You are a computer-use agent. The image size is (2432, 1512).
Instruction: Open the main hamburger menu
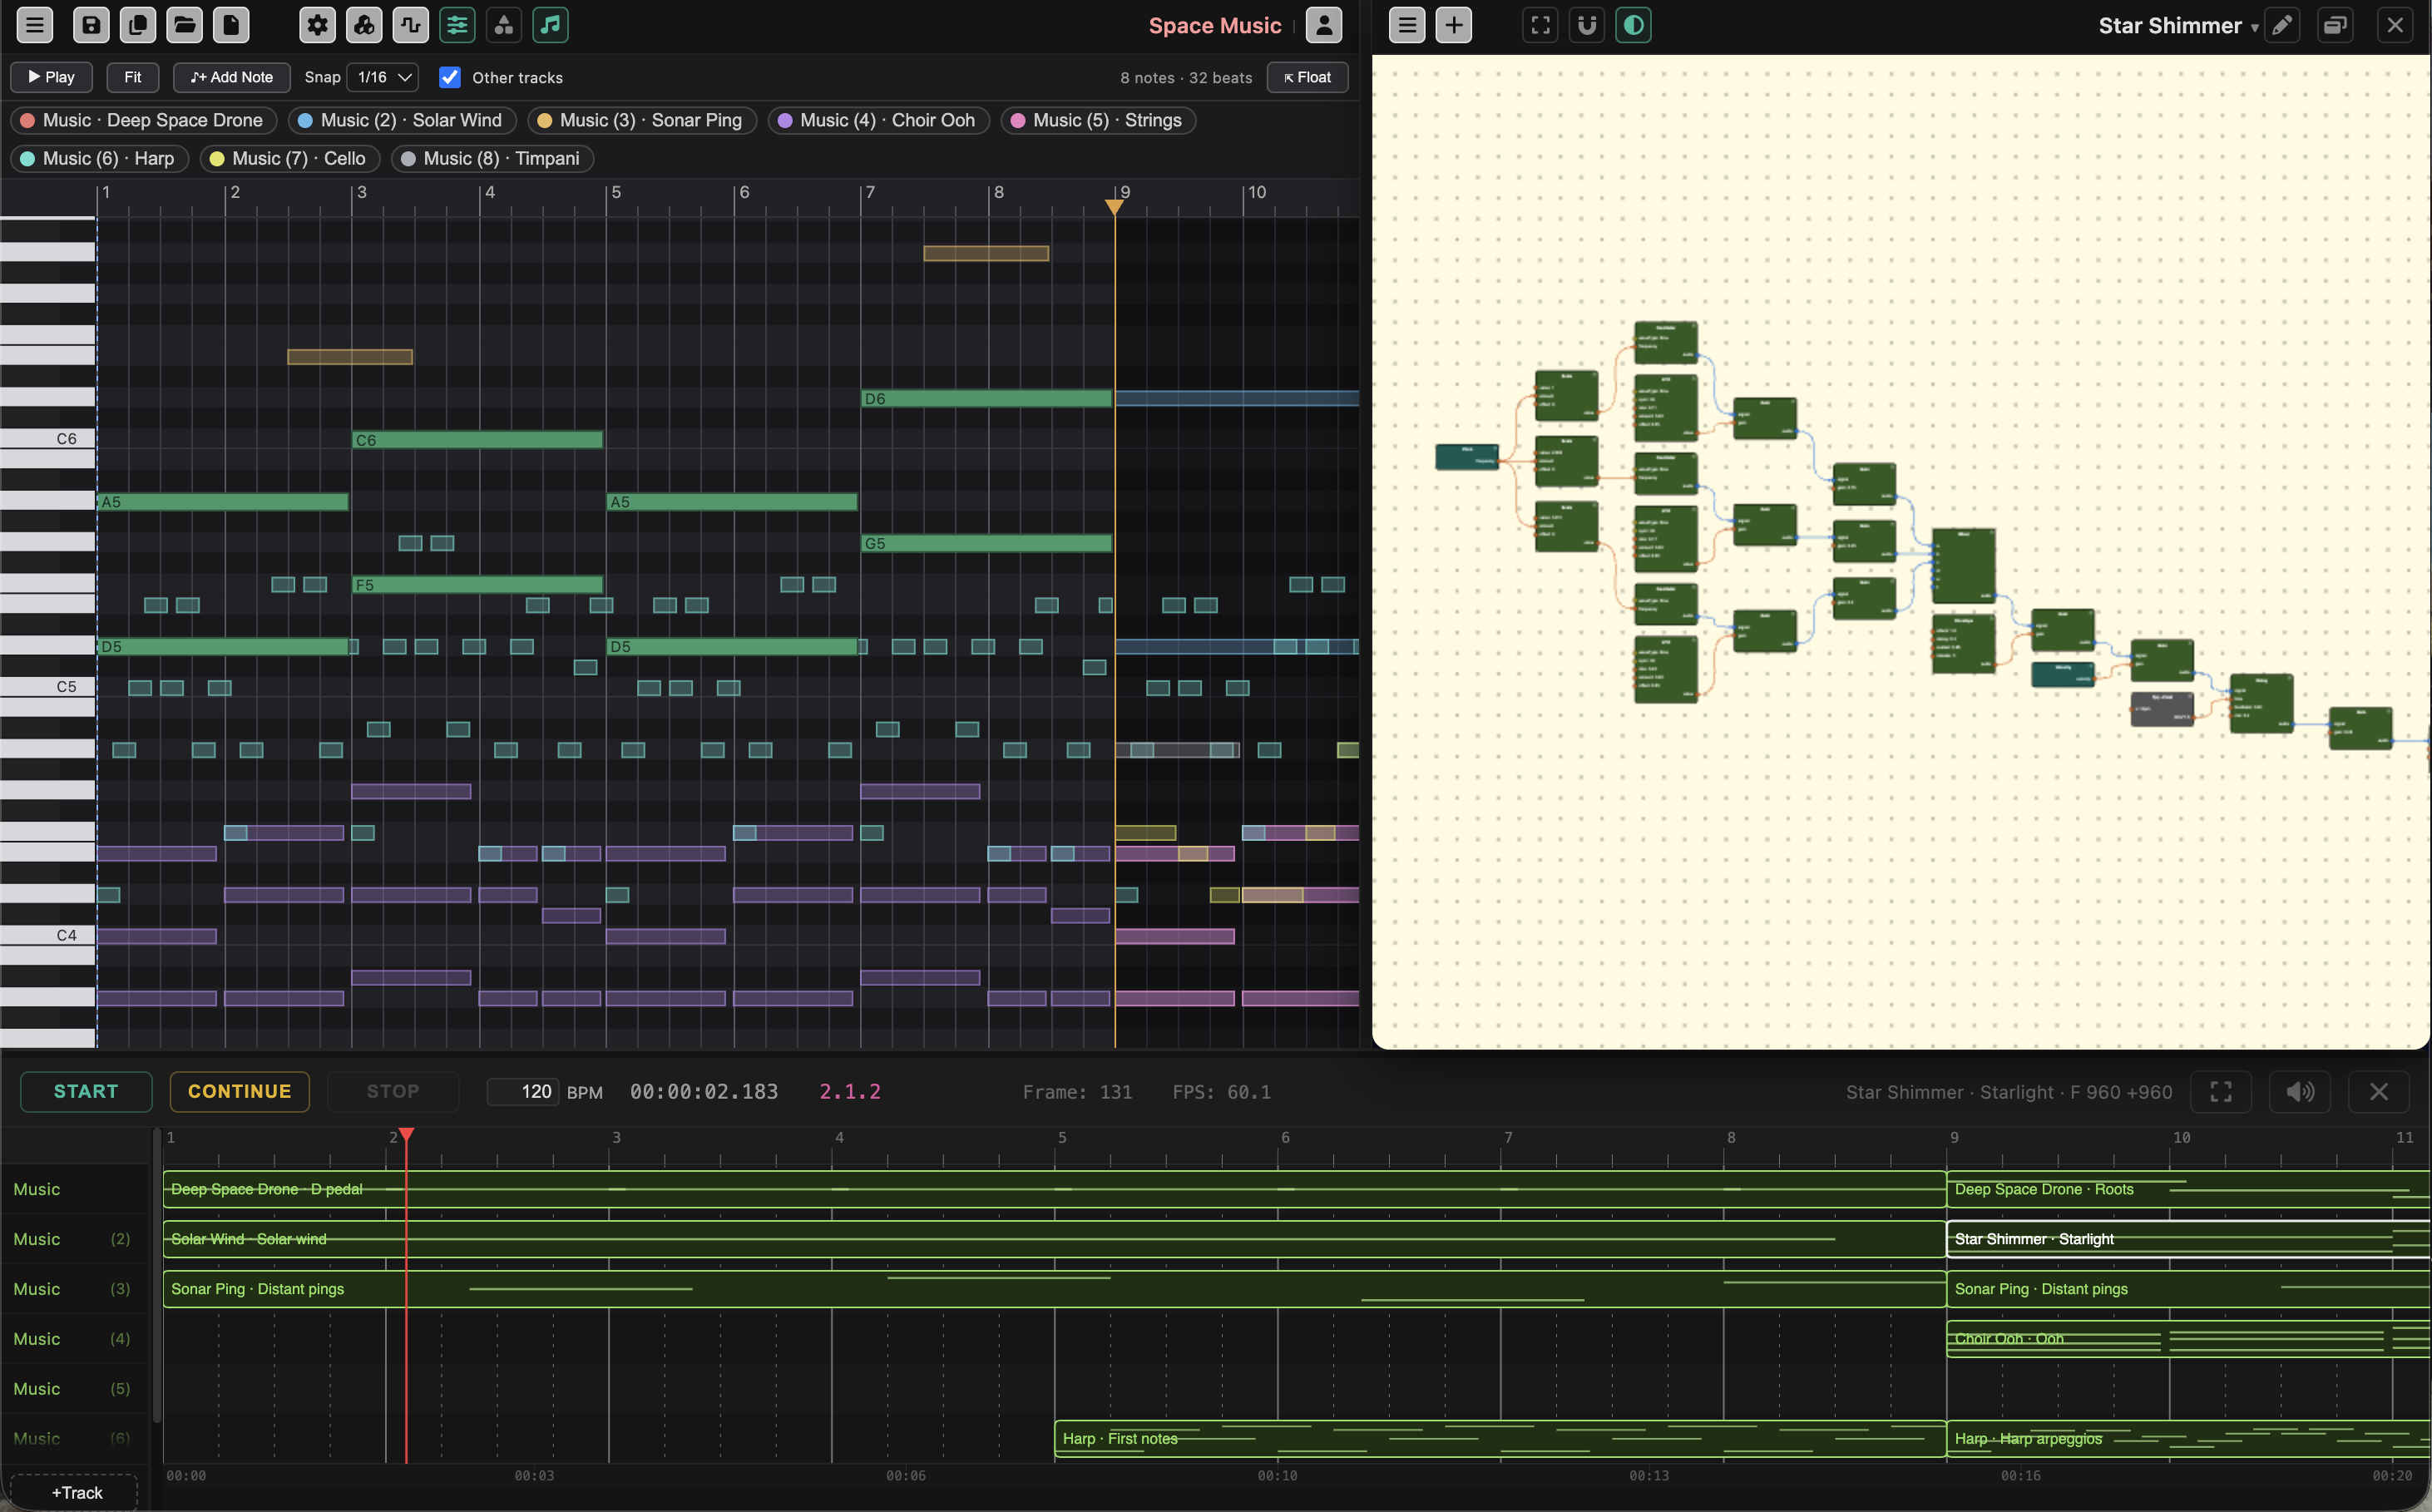(35, 25)
